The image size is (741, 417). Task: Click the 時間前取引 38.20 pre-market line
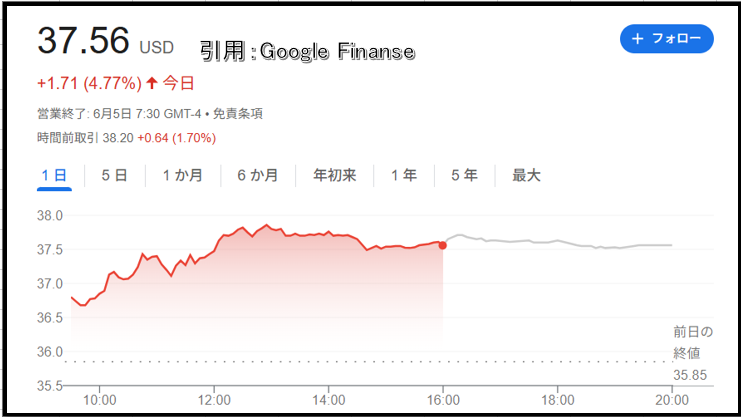pos(127,138)
